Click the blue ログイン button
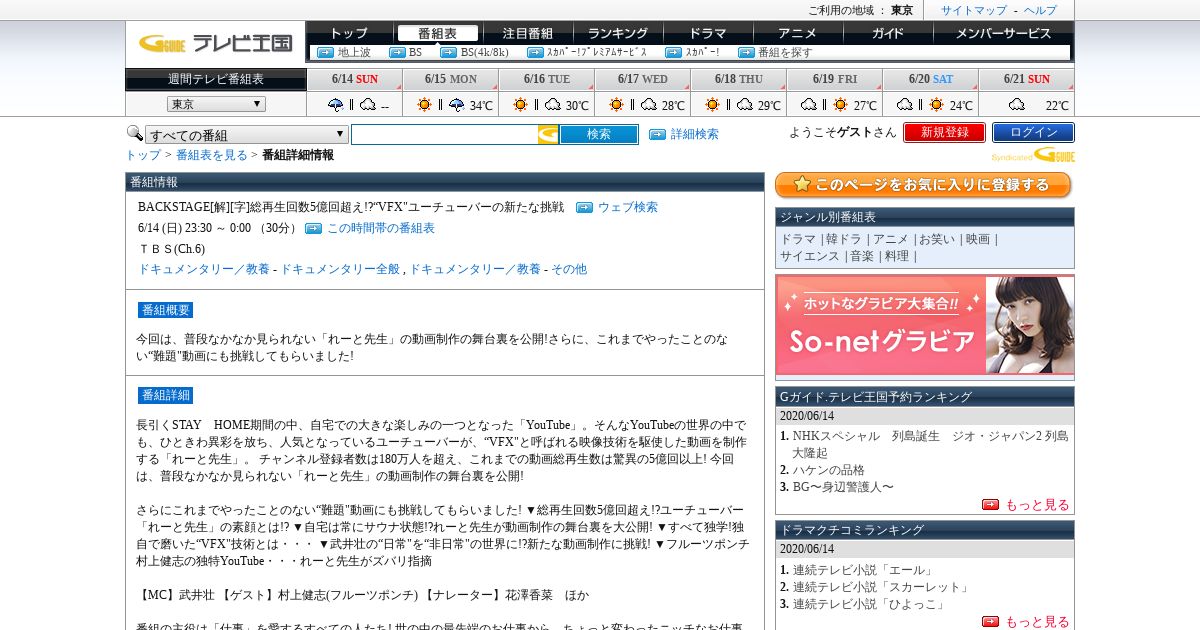The height and width of the screenshot is (630, 1200). pos(1033,132)
